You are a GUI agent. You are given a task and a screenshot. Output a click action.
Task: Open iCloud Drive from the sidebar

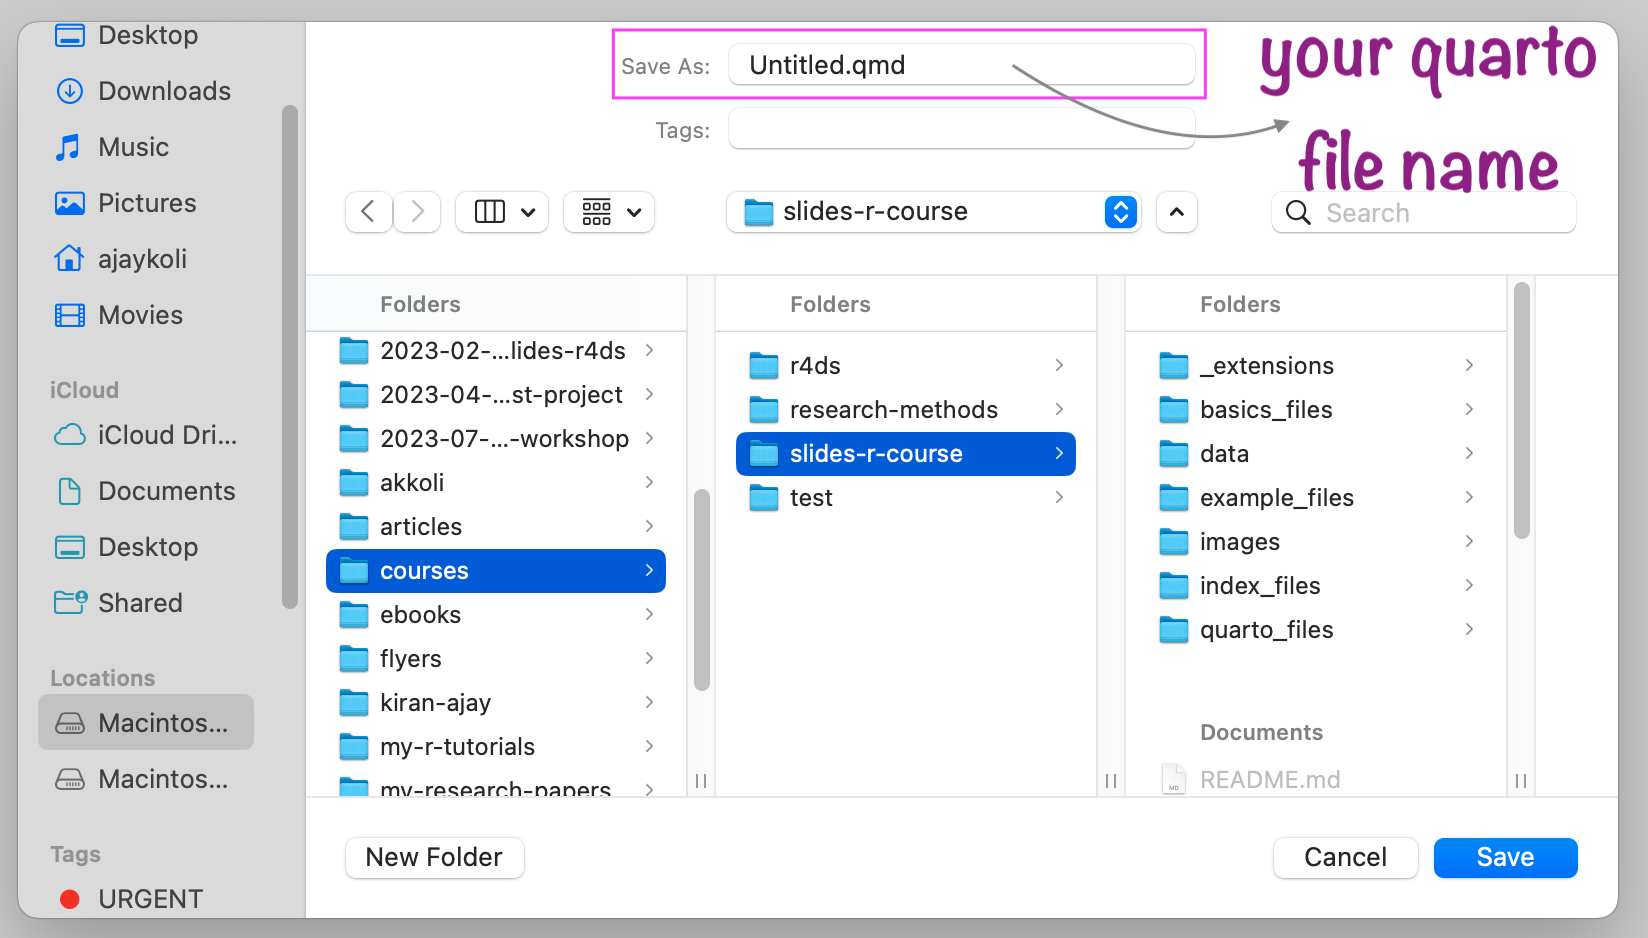[x=167, y=435]
